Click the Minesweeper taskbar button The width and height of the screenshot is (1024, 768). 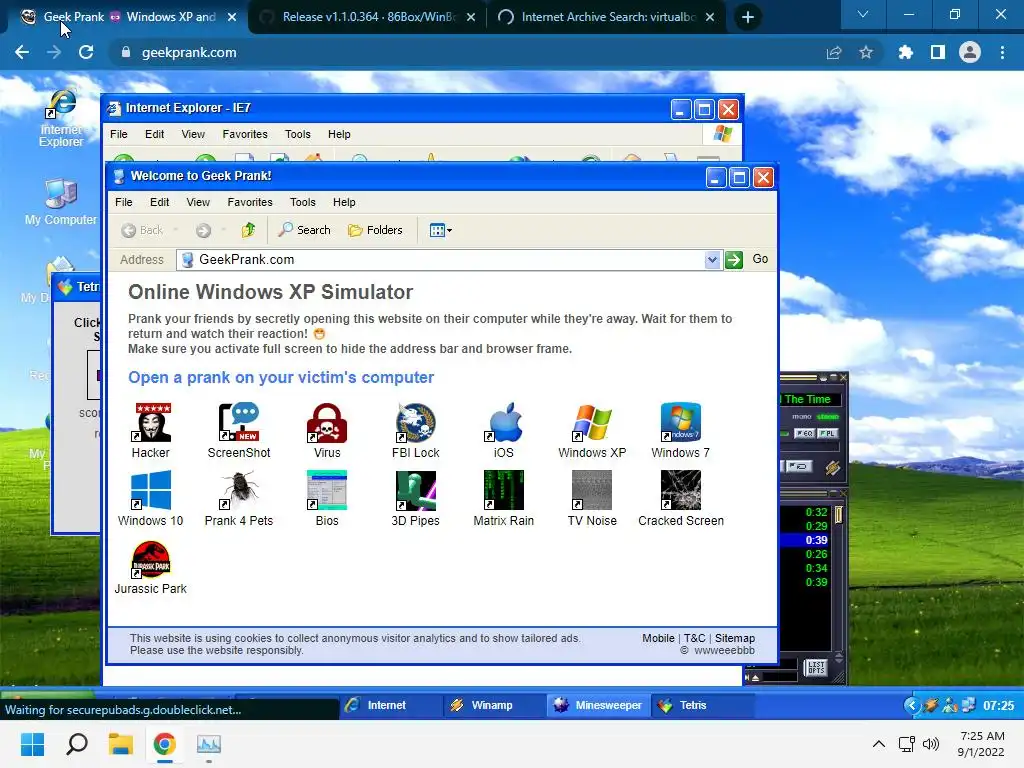tap(599, 705)
